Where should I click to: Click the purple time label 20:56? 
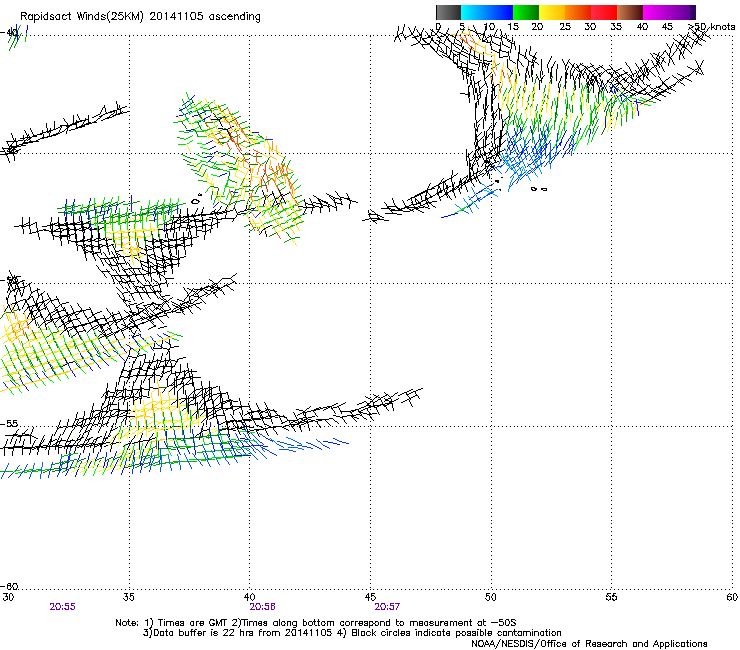pyautogui.click(x=262, y=607)
